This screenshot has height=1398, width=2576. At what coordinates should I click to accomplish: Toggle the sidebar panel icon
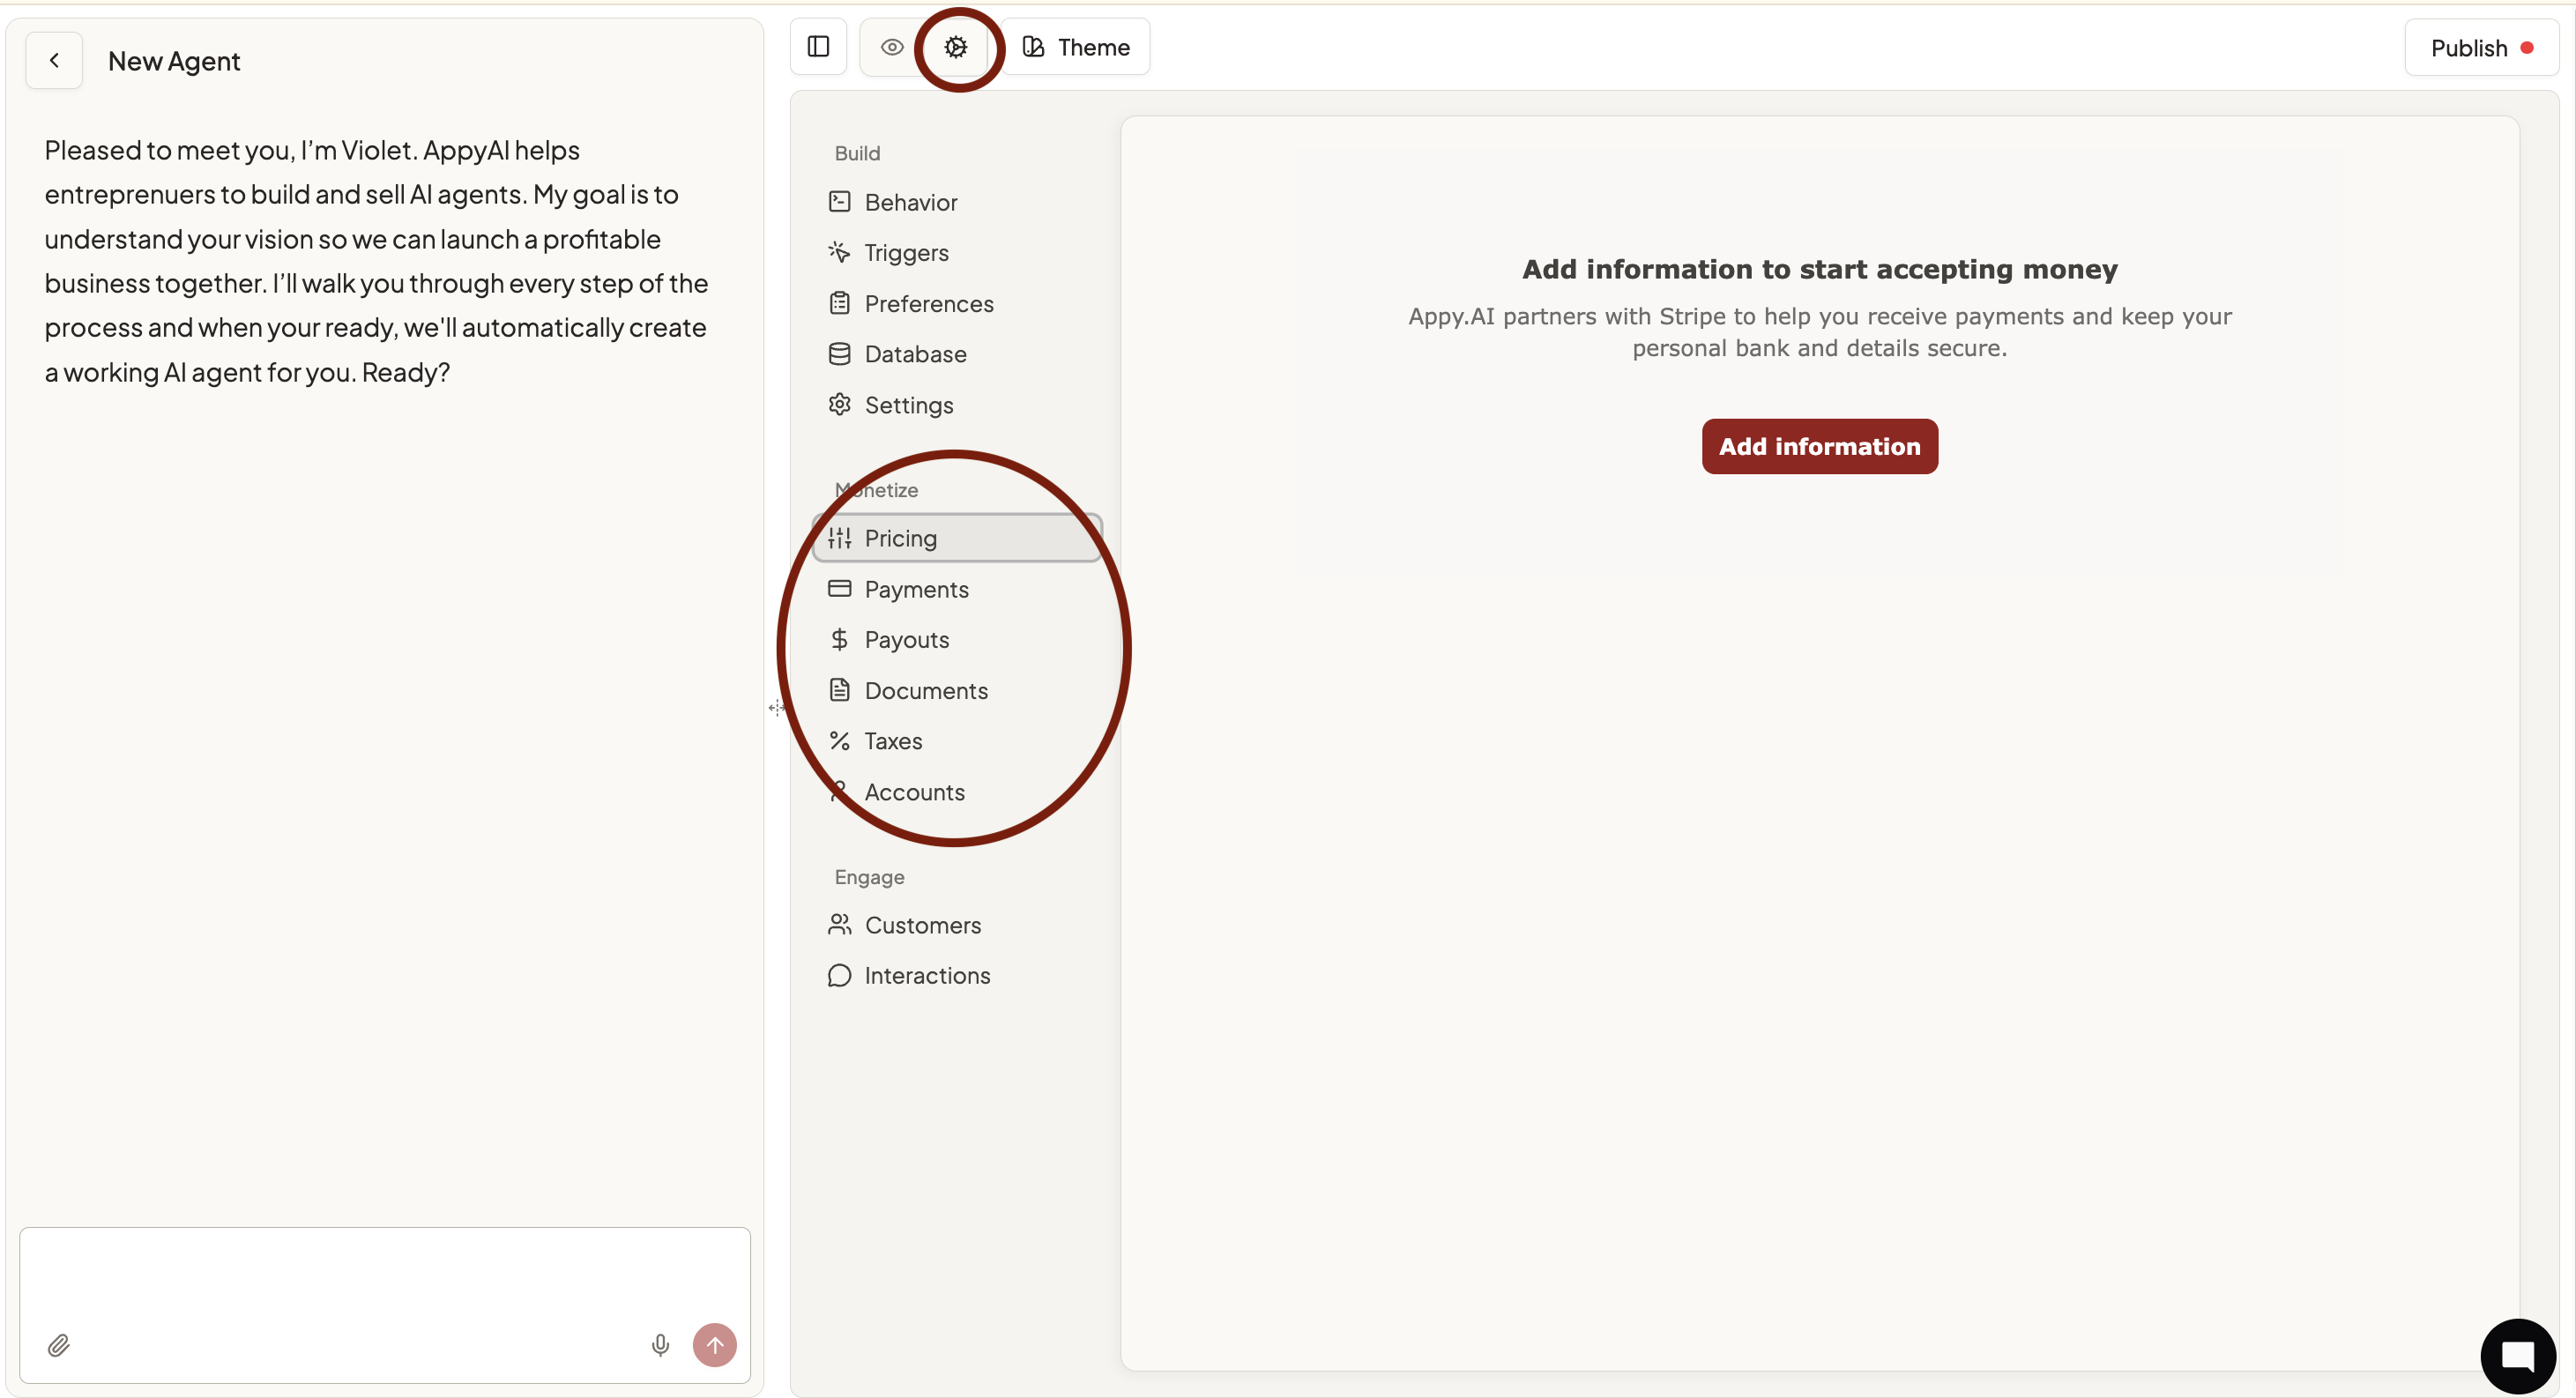pyautogui.click(x=818, y=47)
